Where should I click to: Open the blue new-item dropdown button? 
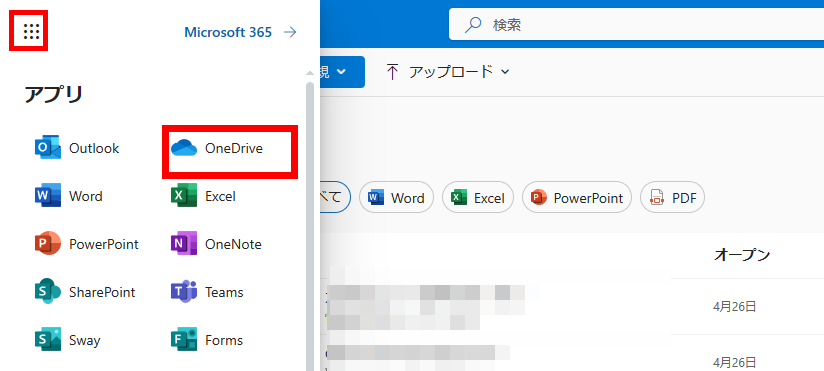342,72
